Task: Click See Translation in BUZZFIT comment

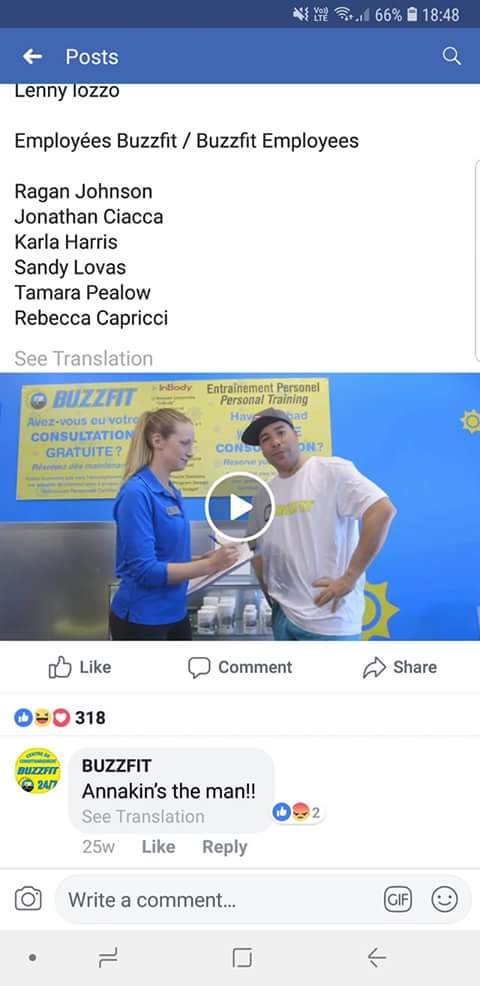Action: pos(143,816)
